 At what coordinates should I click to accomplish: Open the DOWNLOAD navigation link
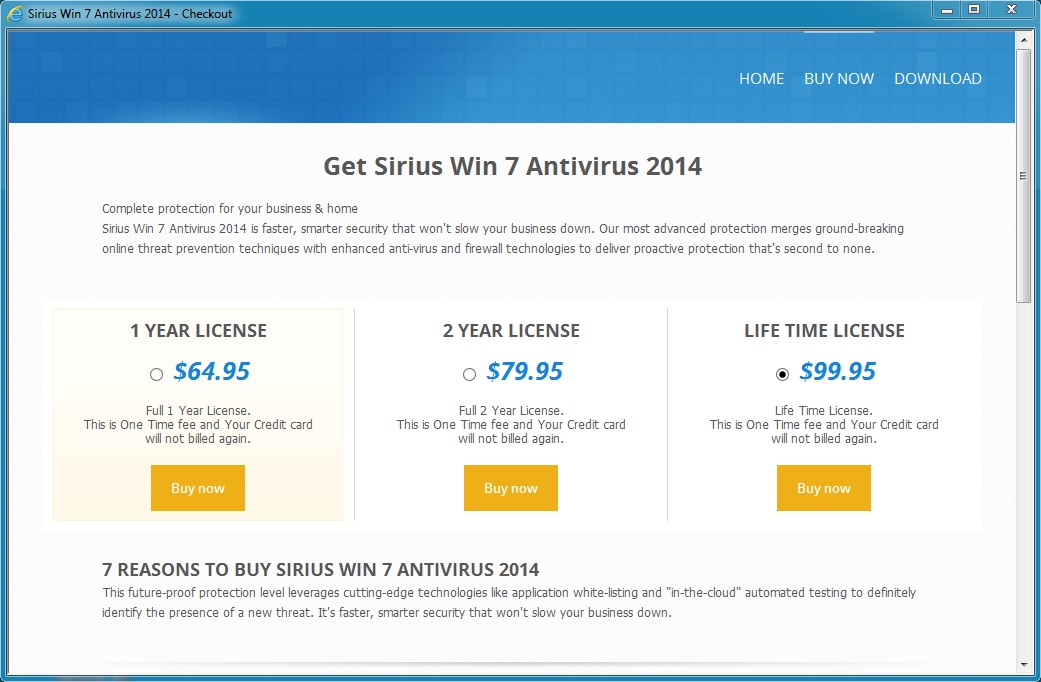pyautogui.click(x=937, y=78)
